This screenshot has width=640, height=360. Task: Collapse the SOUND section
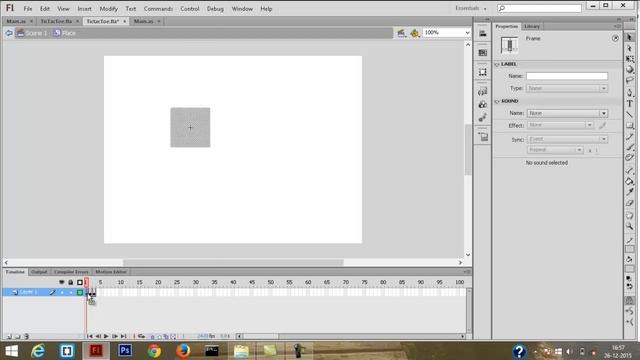(x=497, y=101)
